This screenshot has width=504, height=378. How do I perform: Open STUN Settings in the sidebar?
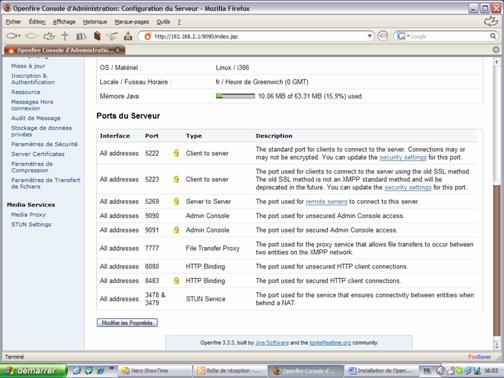point(31,224)
